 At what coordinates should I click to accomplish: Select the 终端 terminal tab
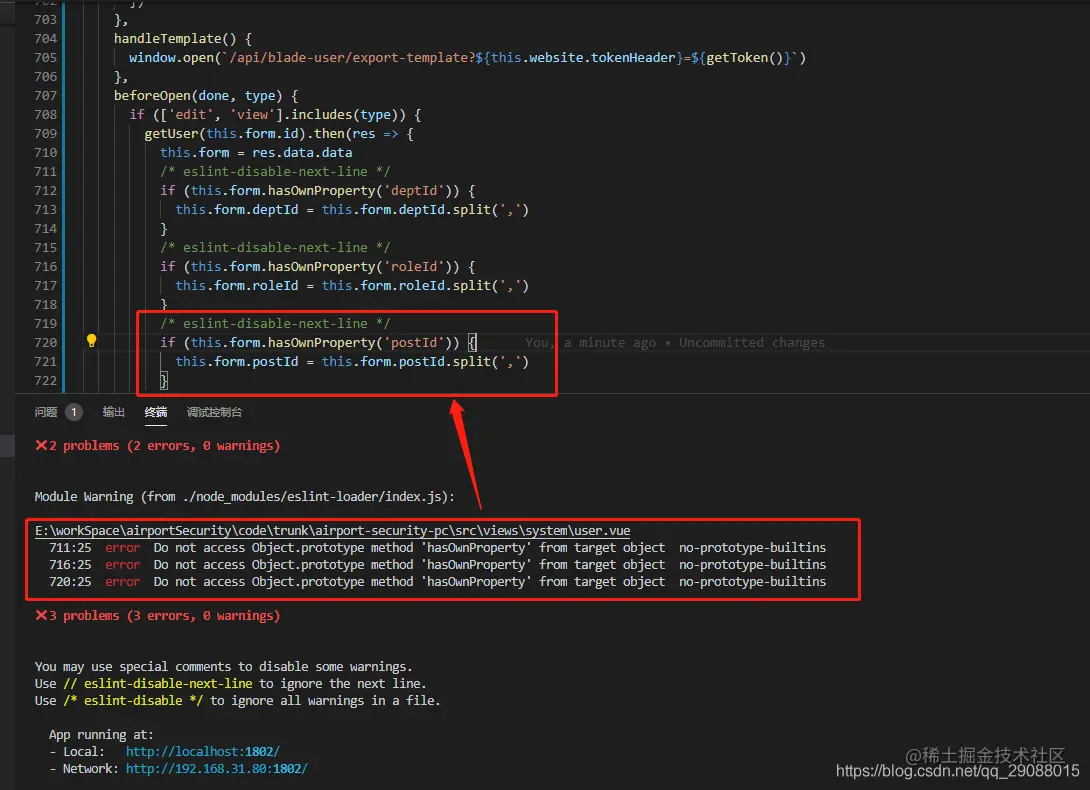156,412
